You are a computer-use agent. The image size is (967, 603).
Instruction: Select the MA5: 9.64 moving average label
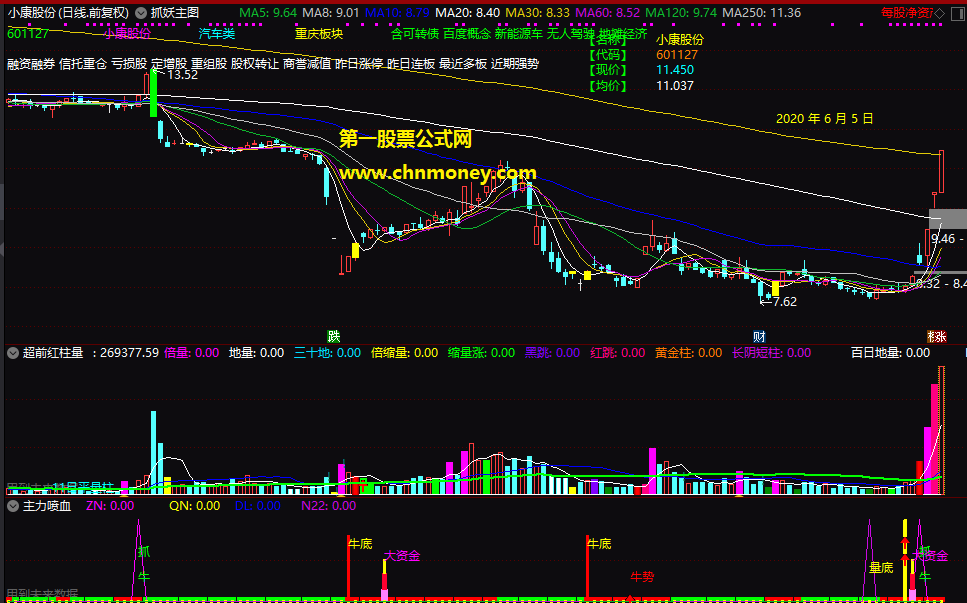pyautogui.click(x=268, y=13)
